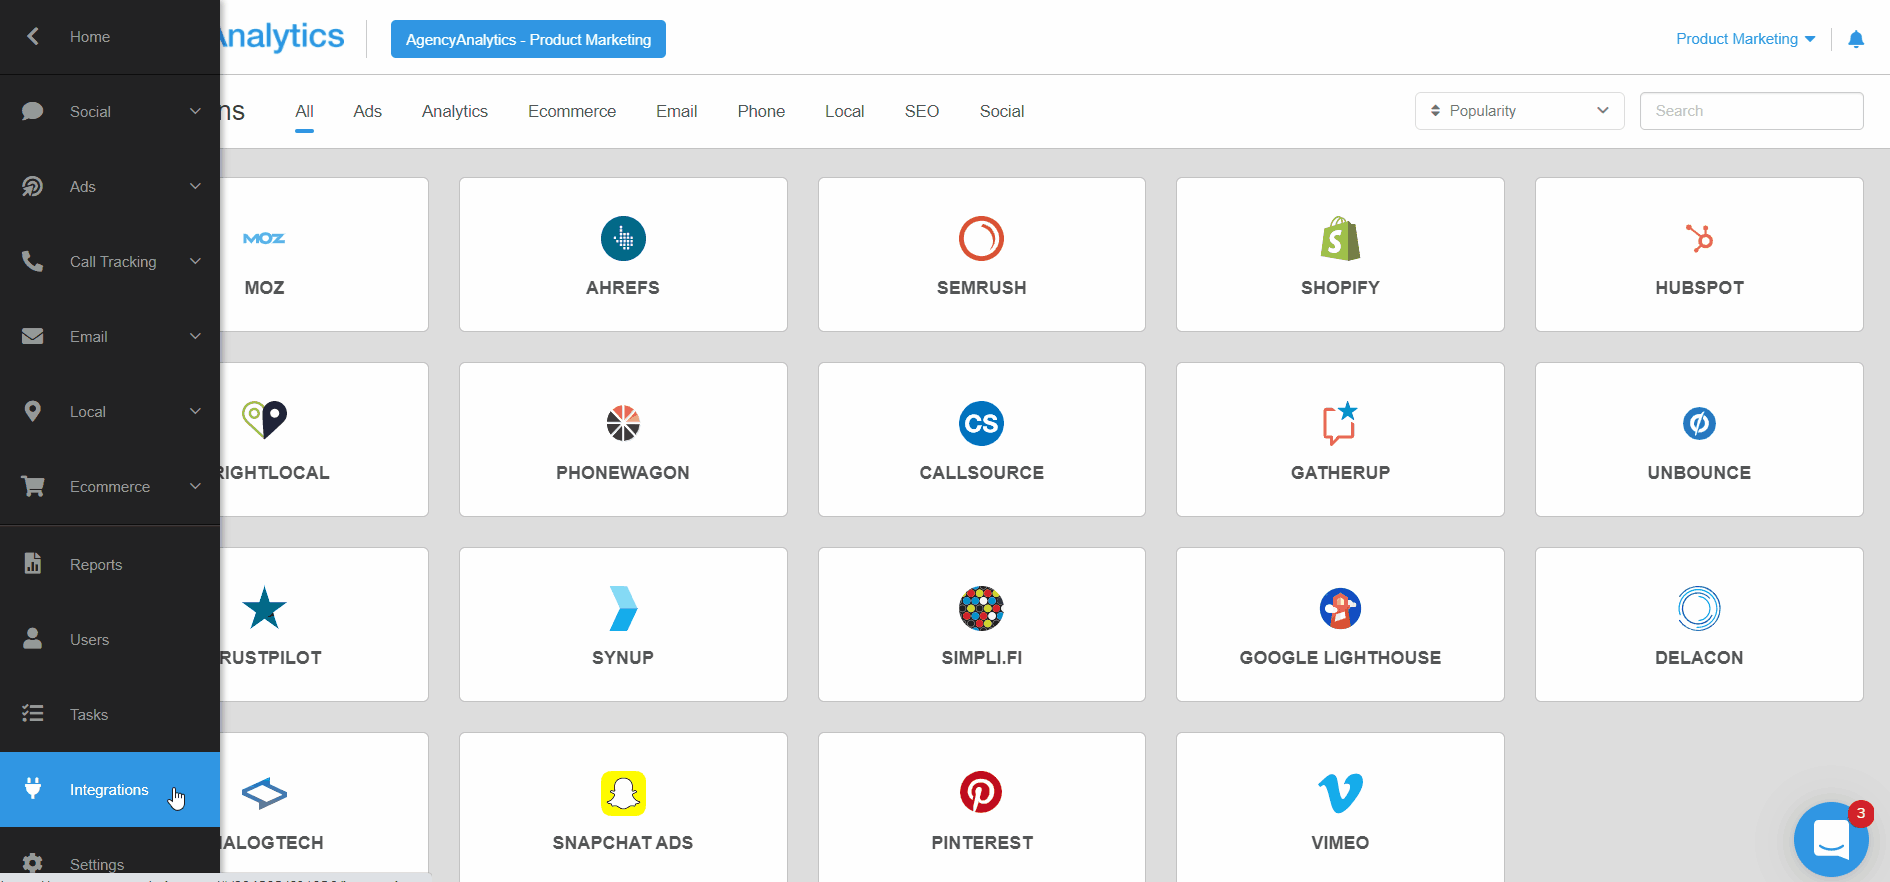Click the Email envelope icon in sidebar
The height and width of the screenshot is (882, 1890).
tap(32, 336)
